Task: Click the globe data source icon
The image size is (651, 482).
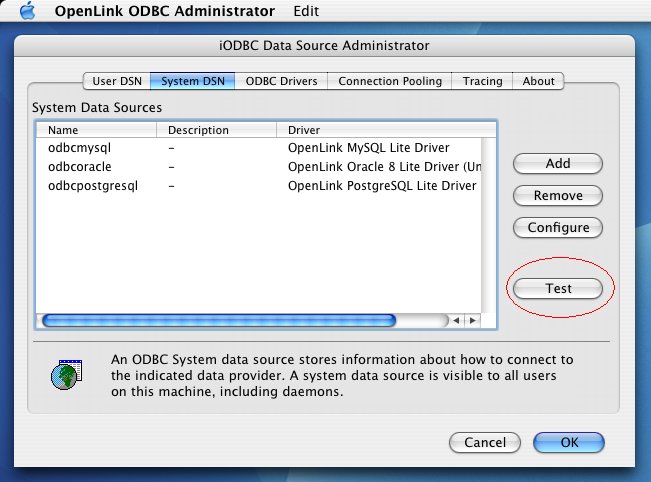Action: [x=66, y=374]
